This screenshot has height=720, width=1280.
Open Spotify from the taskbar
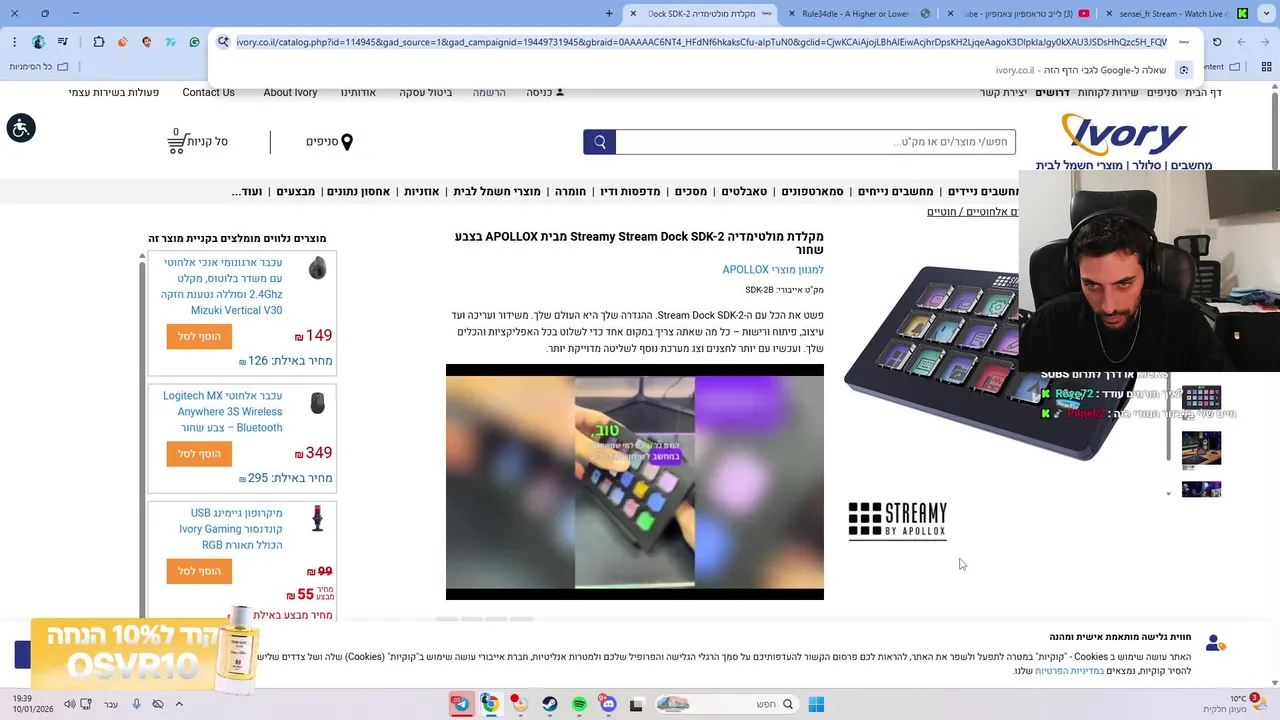coord(579,704)
